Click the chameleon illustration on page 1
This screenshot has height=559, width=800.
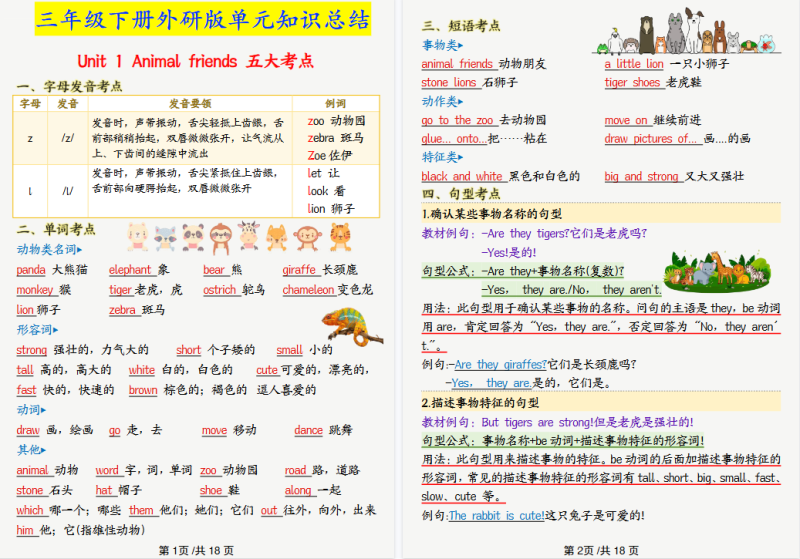pos(352,326)
